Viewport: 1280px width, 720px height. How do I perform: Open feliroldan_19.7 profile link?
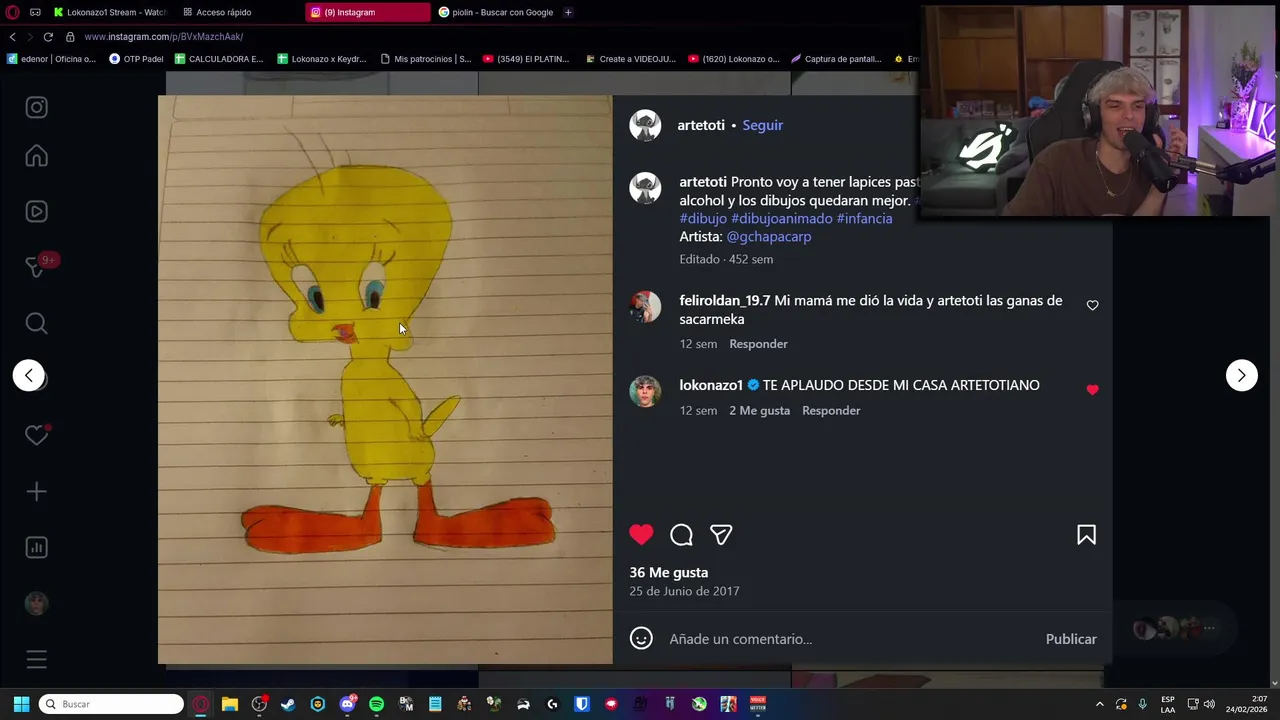(x=725, y=301)
